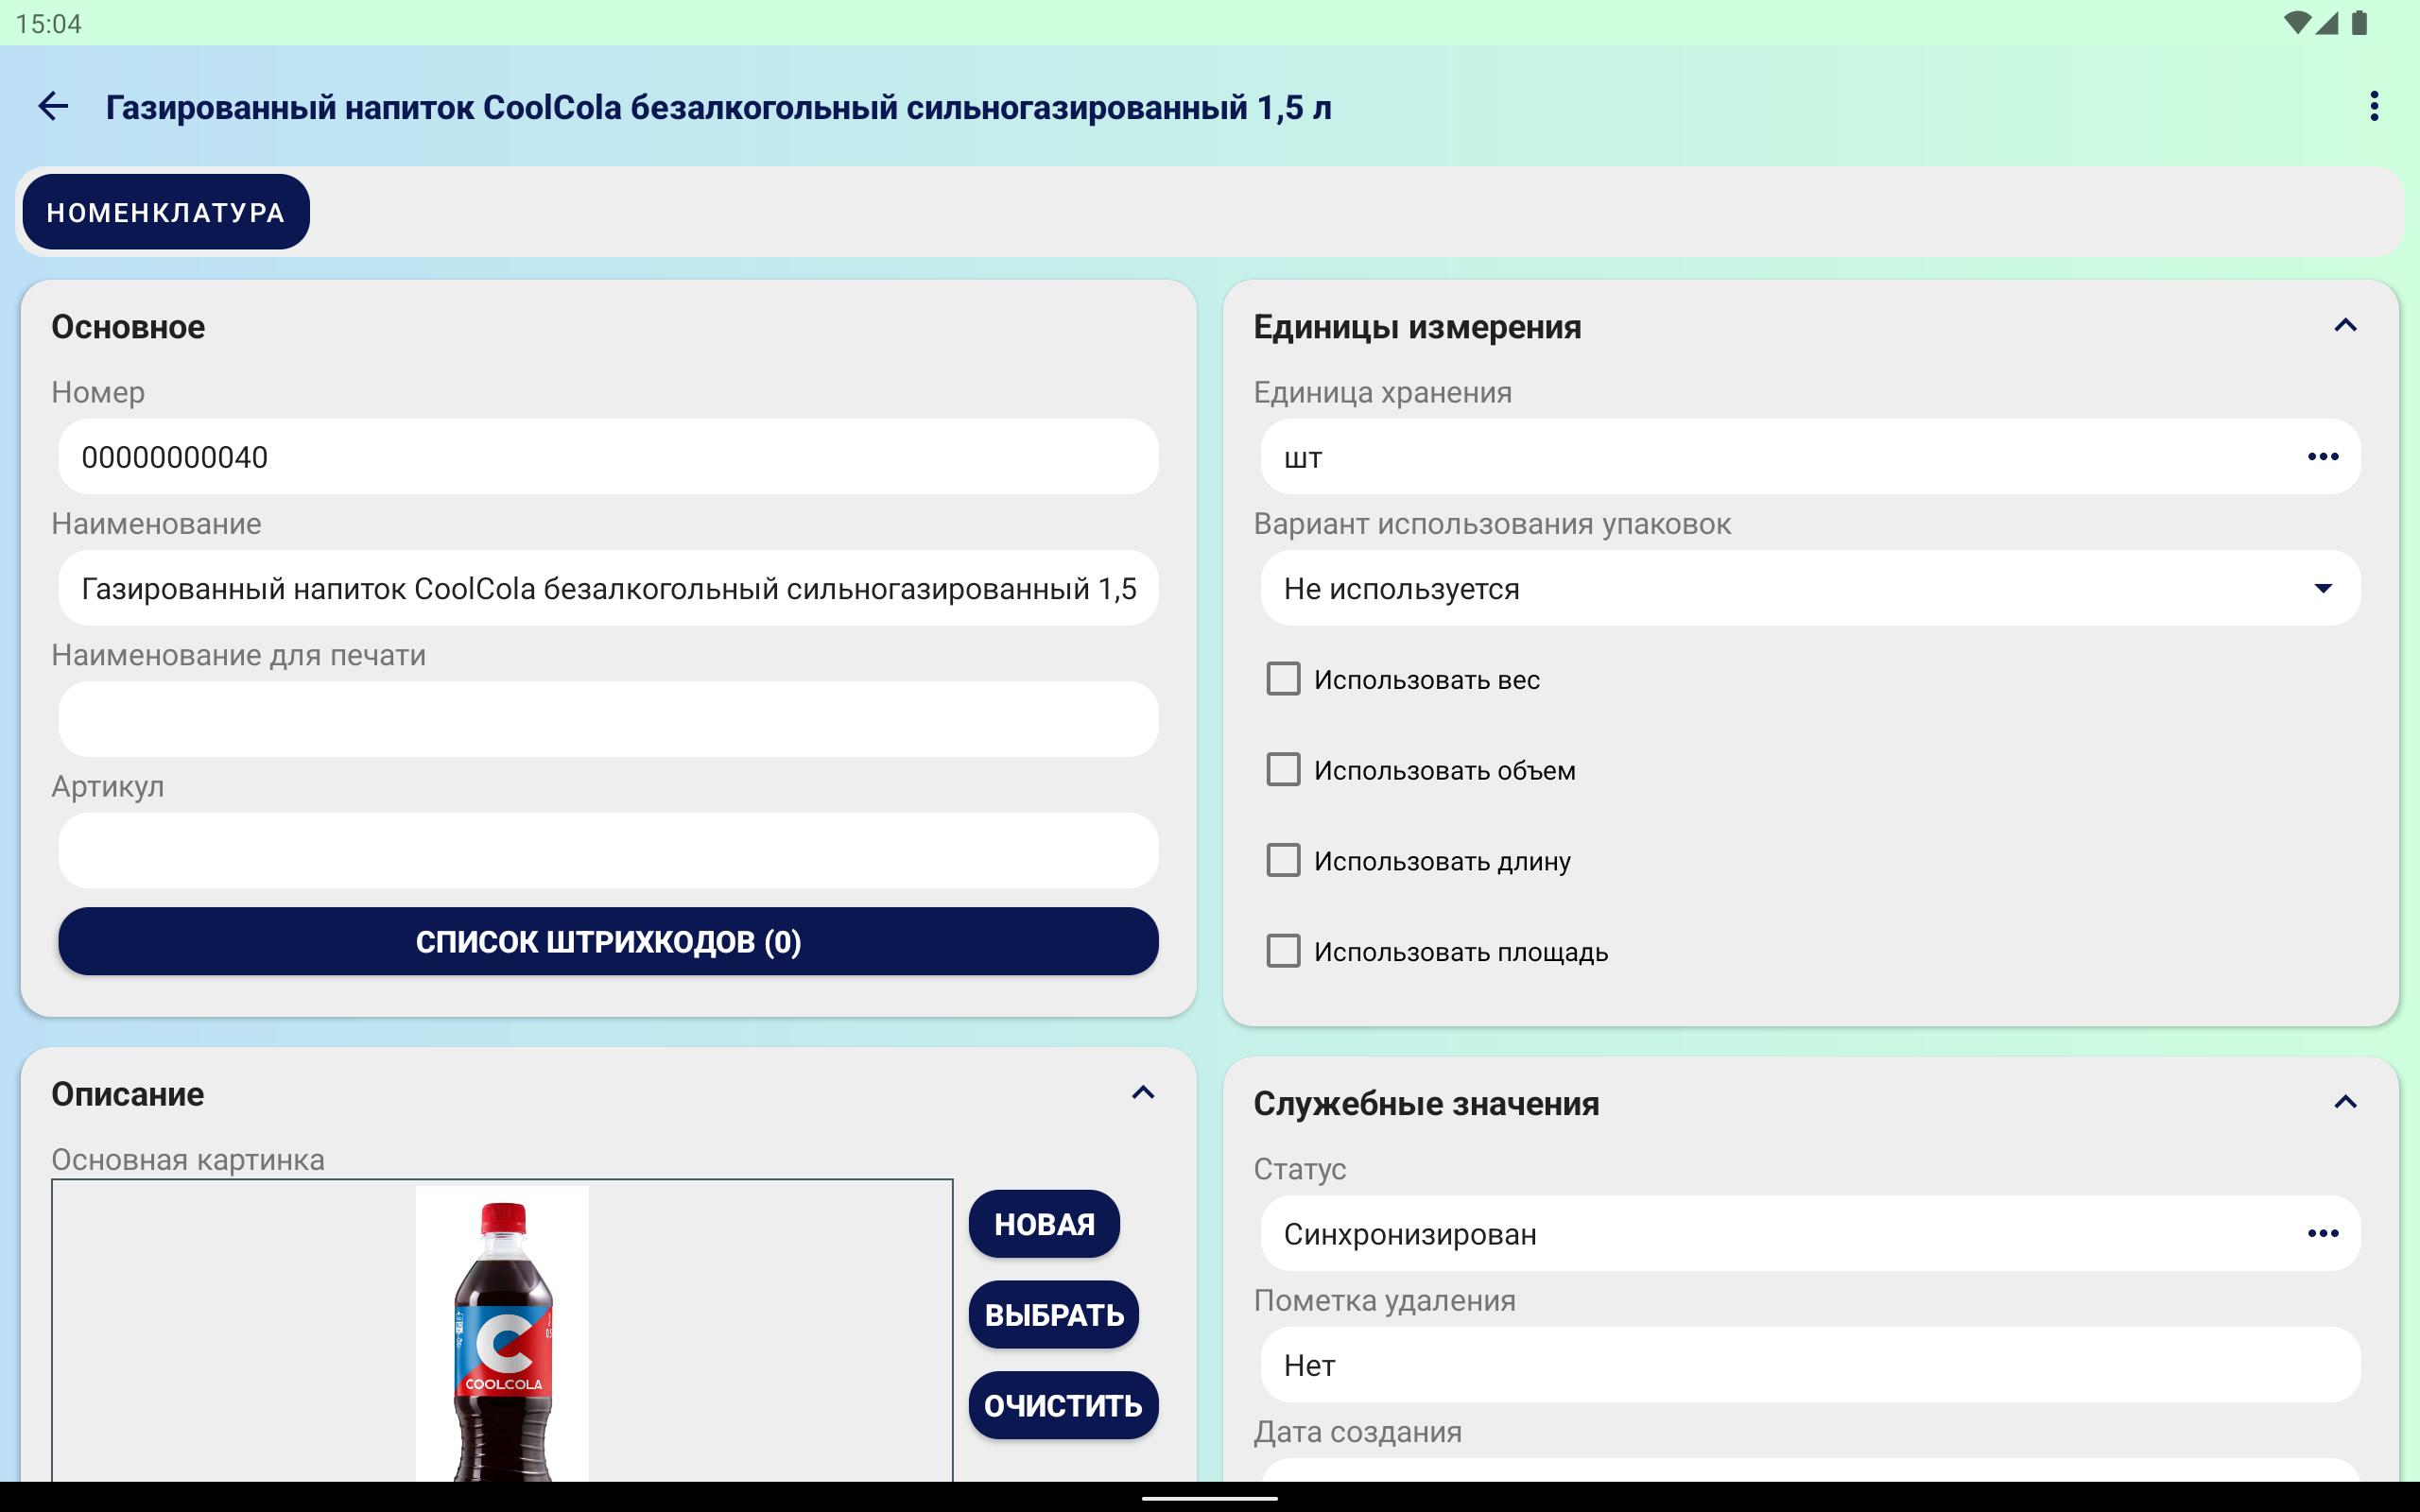
Task: Collapse the 'Служебные значения' section chevron
Action: pos(2345,1102)
